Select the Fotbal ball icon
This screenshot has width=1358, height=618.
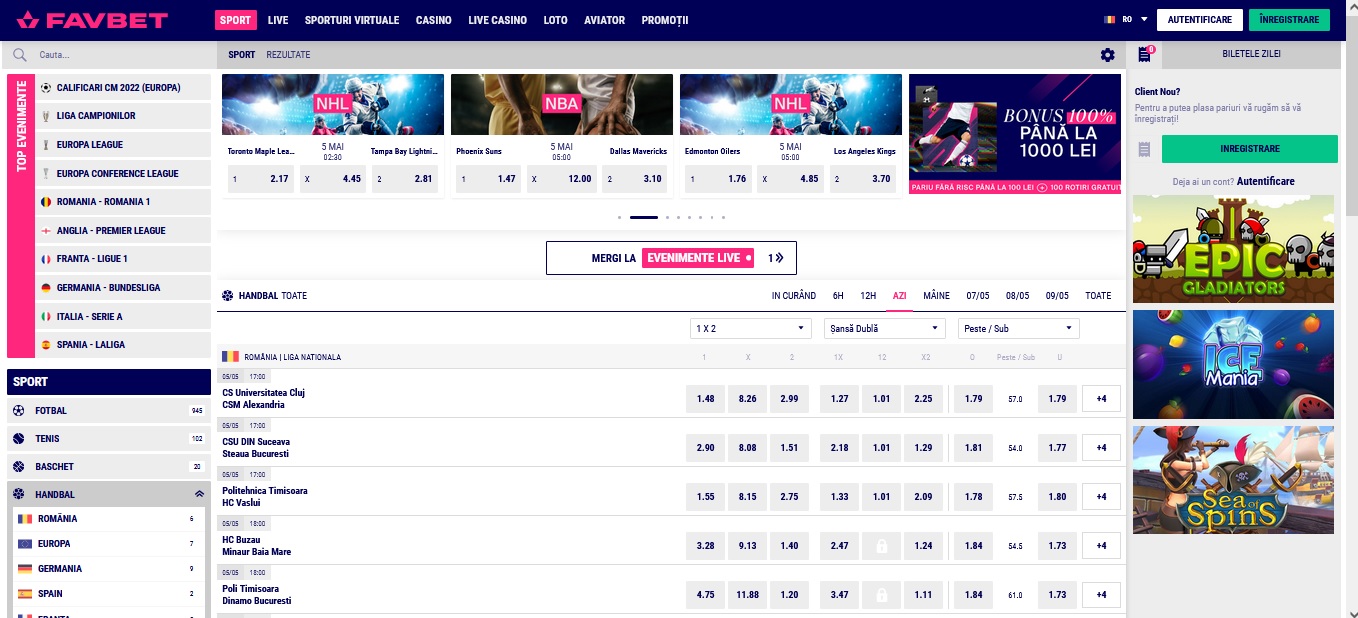click(x=19, y=410)
